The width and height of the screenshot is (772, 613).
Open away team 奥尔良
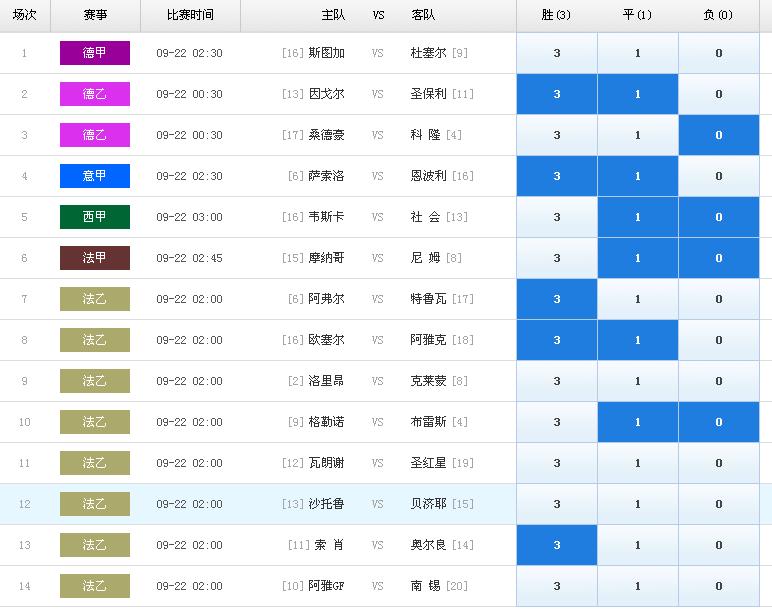pyautogui.click(x=428, y=545)
